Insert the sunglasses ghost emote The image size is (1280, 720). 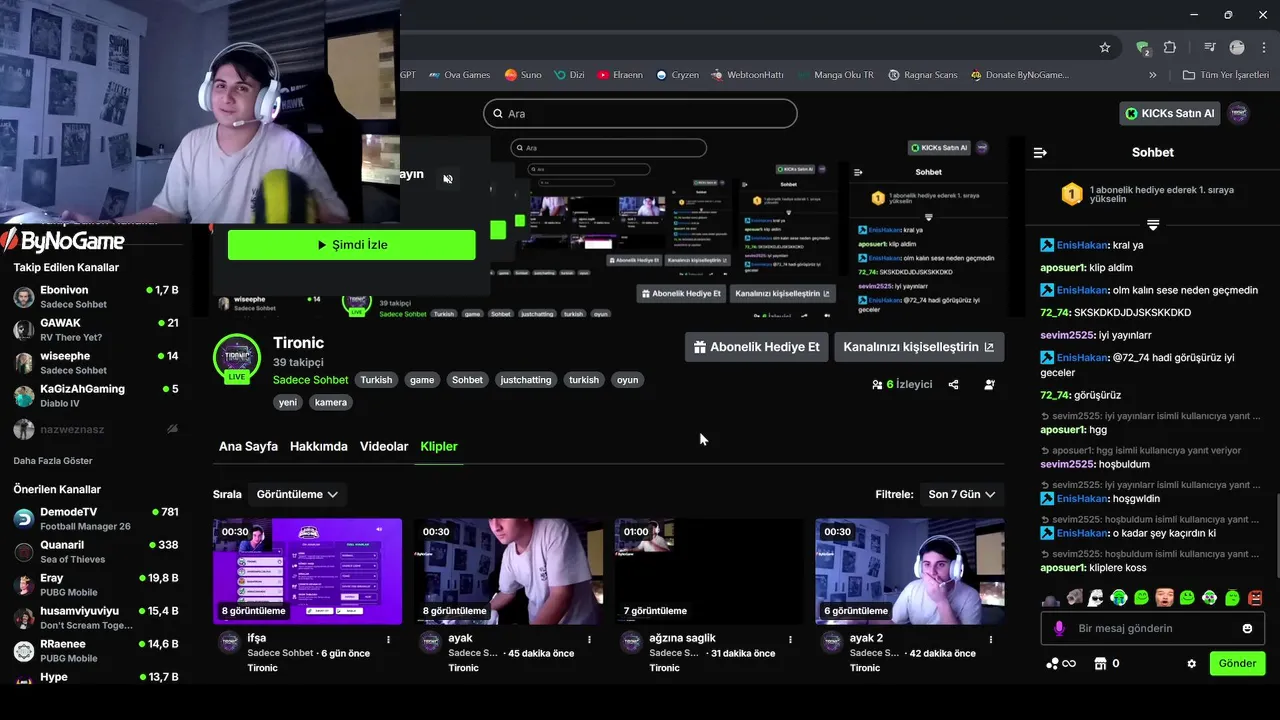[x=1096, y=598]
